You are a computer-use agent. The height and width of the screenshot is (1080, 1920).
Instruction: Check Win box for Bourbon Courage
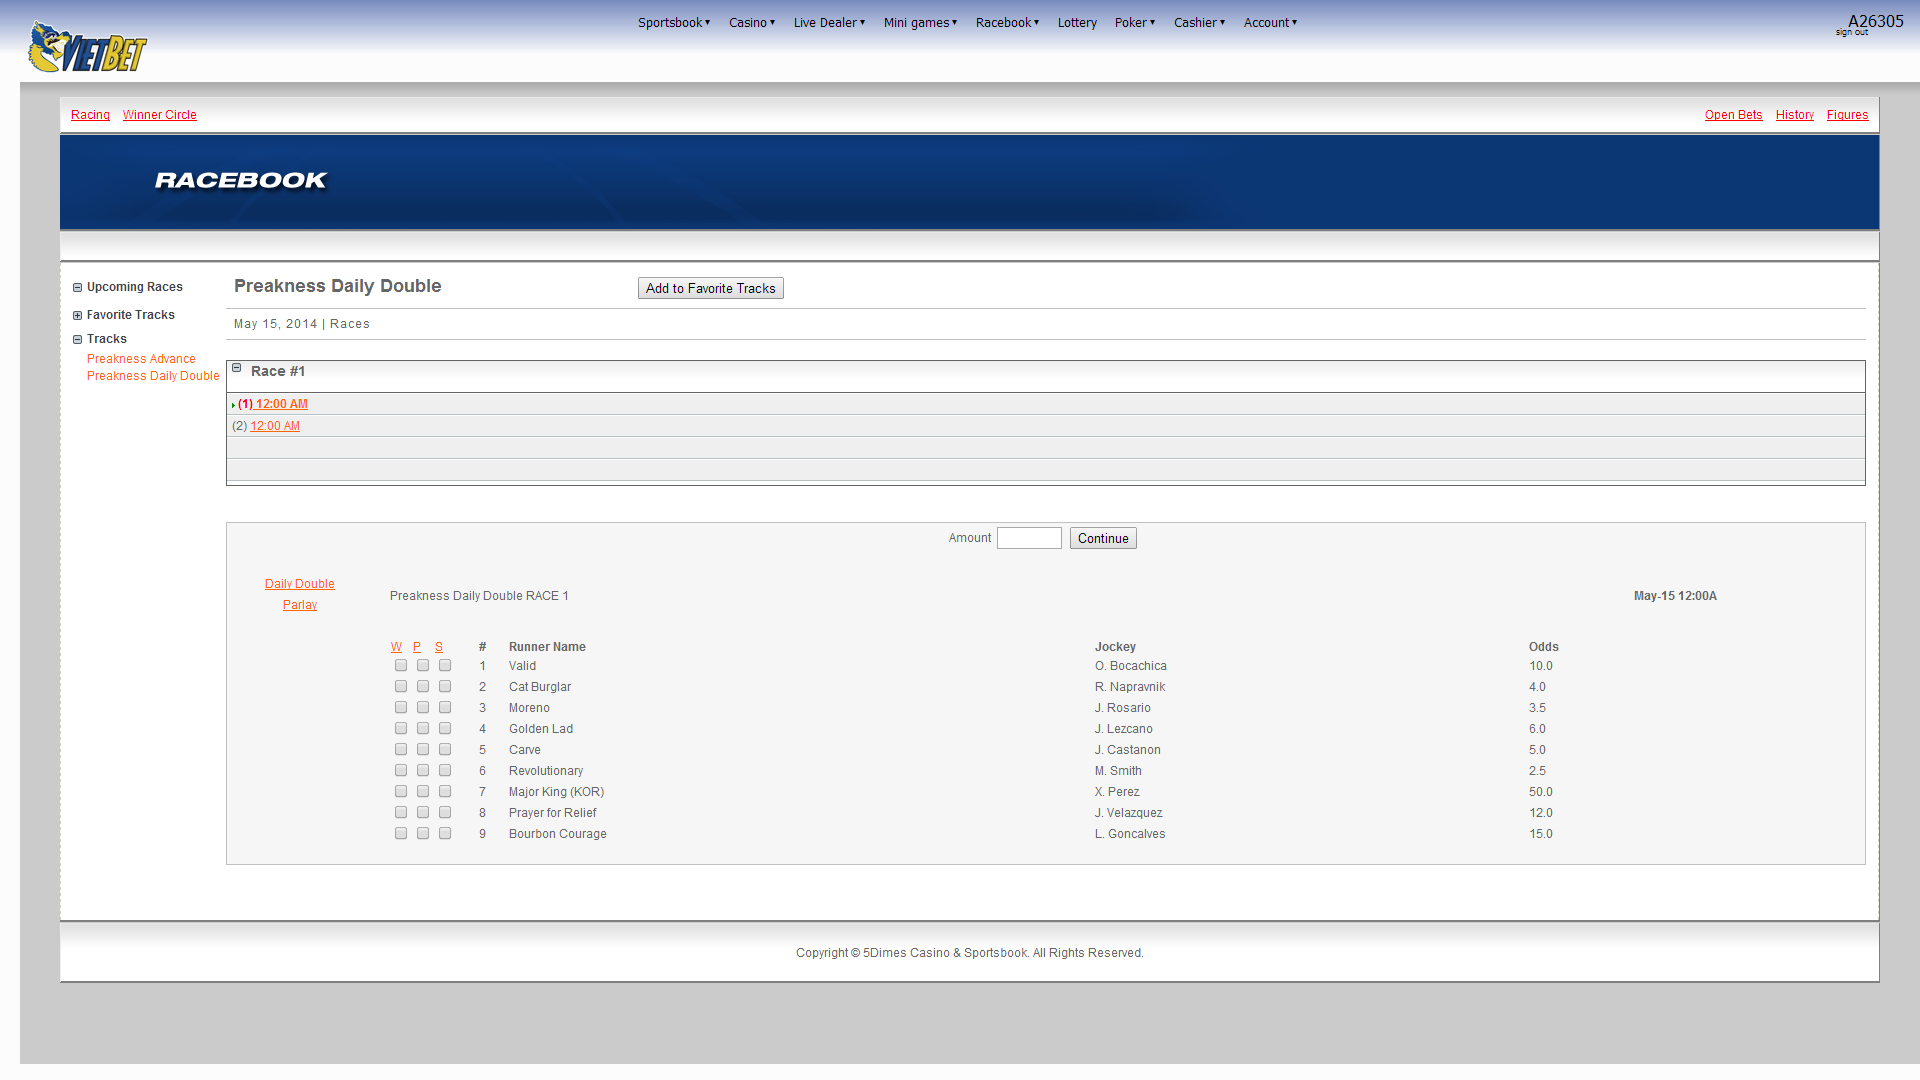[401, 833]
